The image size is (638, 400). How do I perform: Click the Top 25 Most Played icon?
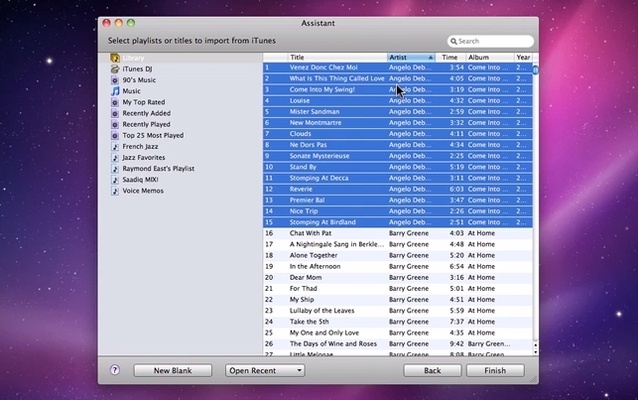coord(115,135)
